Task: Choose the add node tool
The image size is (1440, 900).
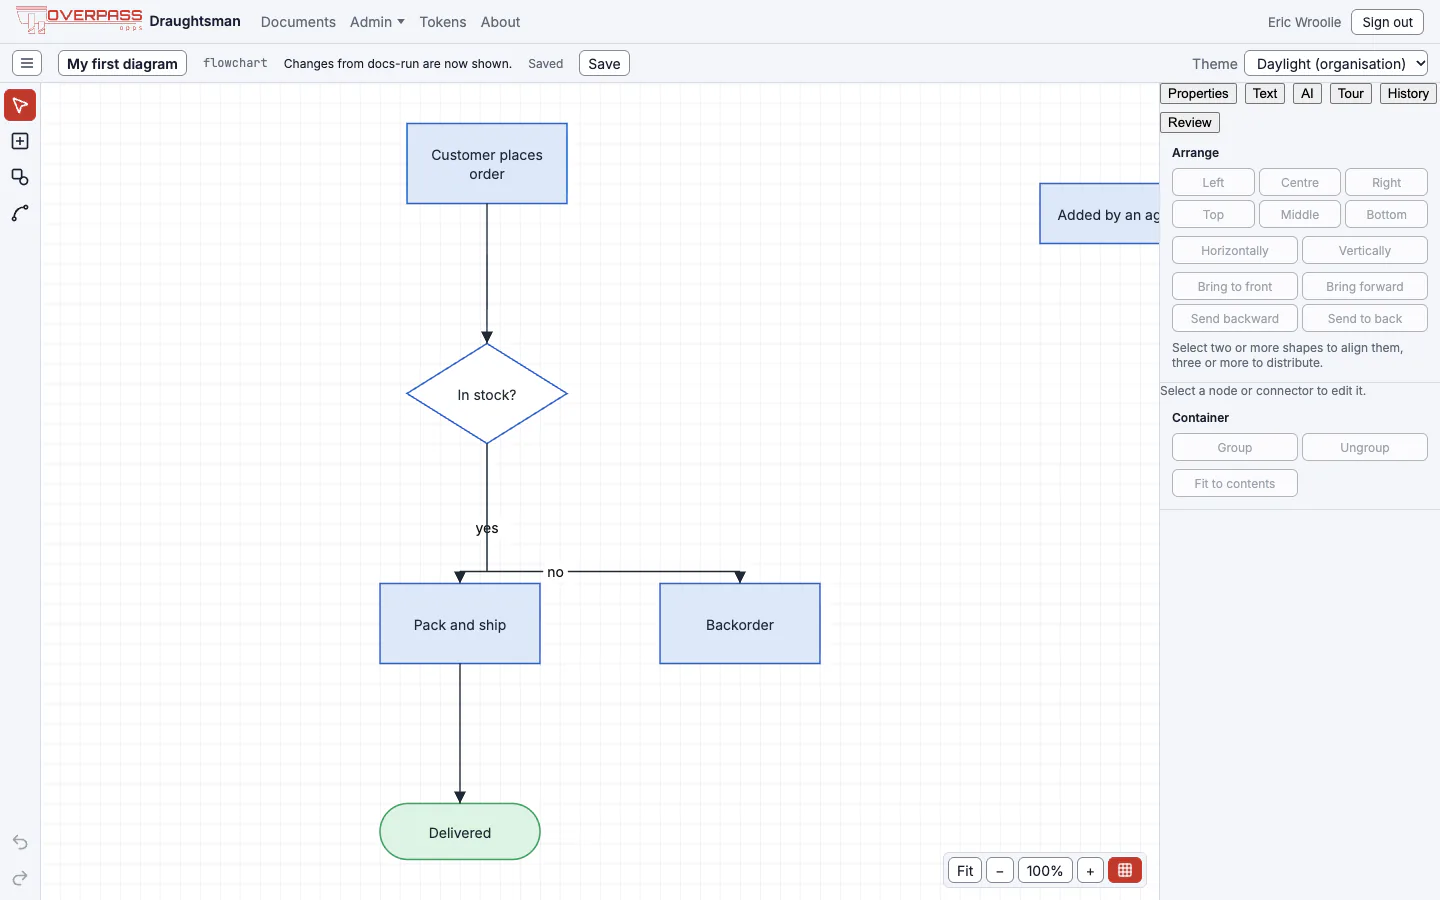Action: coord(20,141)
